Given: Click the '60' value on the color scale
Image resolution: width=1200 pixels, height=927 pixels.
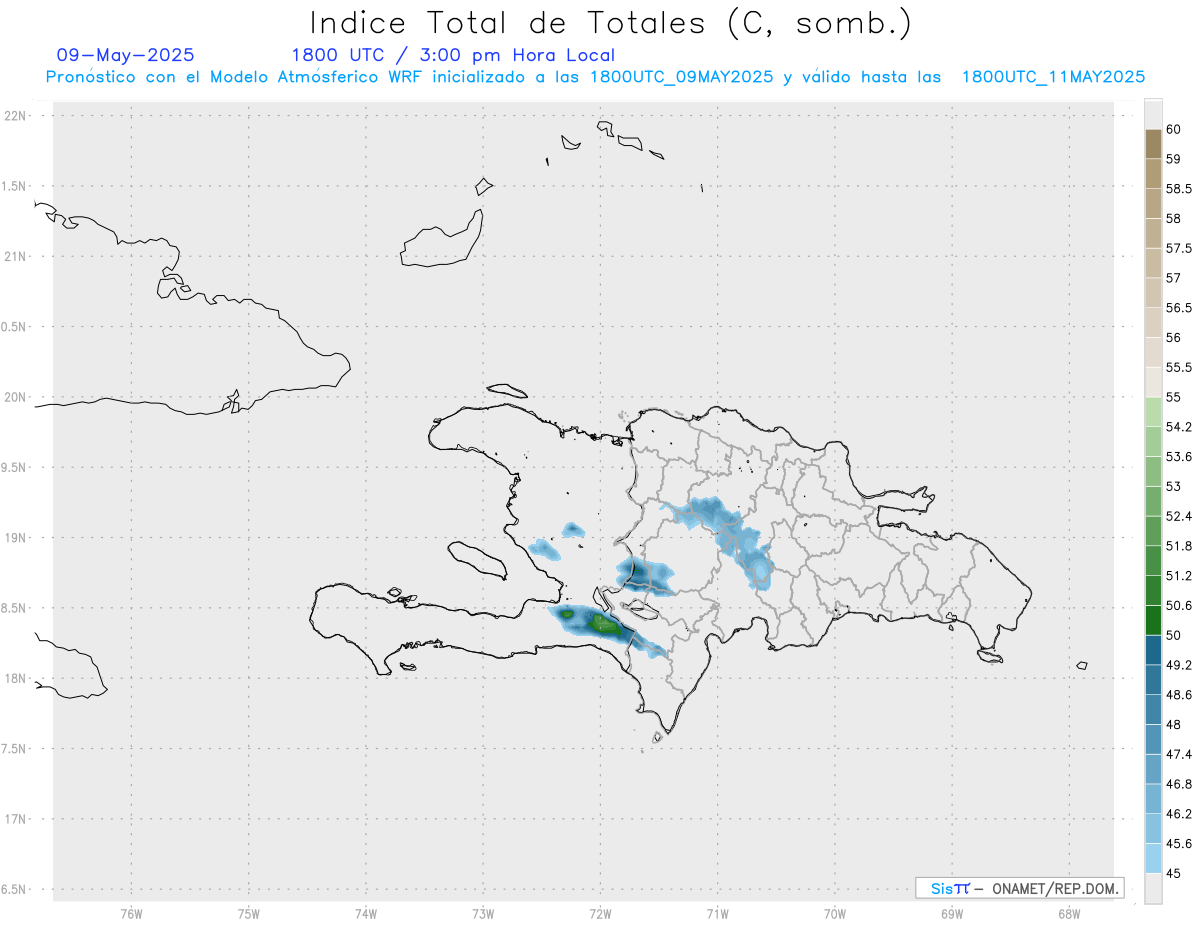Looking at the screenshot, I should [x=1173, y=129].
